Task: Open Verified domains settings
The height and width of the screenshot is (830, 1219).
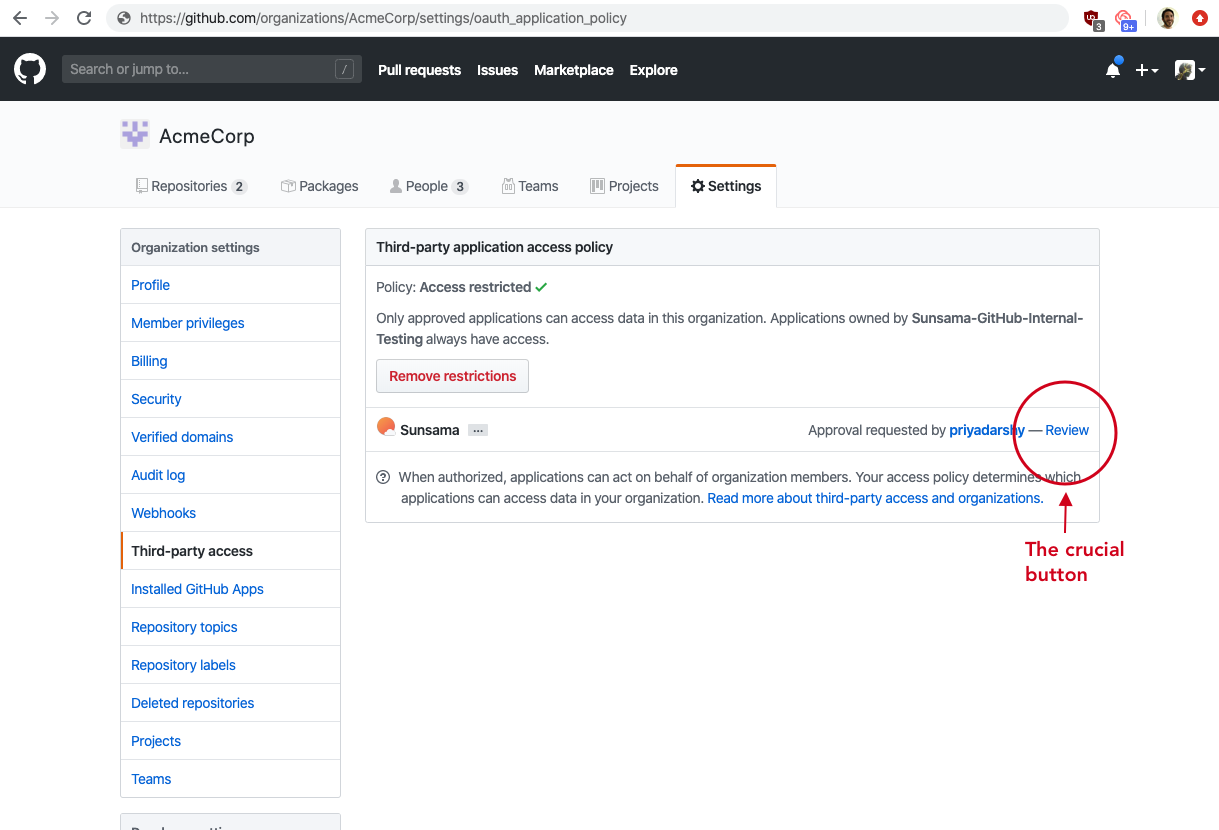Action: 230,437
